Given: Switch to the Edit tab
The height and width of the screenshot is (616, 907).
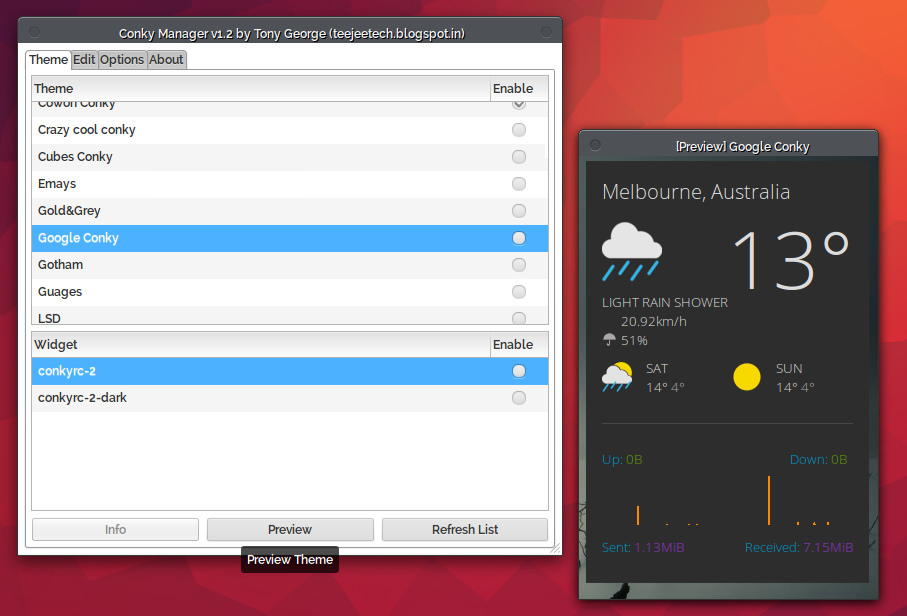Looking at the screenshot, I should click(x=84, y=59).
